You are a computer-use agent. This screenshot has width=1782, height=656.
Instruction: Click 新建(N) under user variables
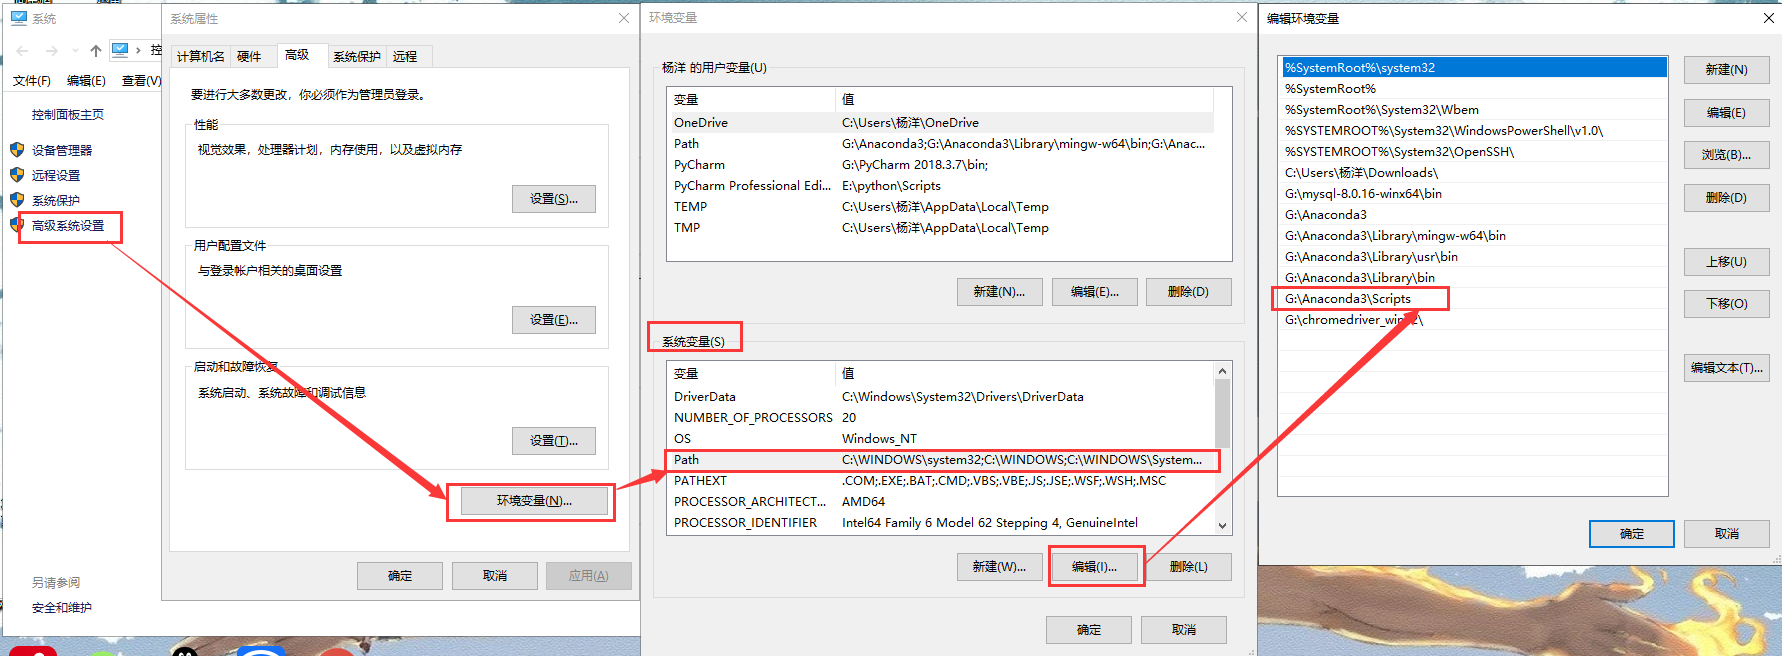pyautogui.click(x=999, y=292)
